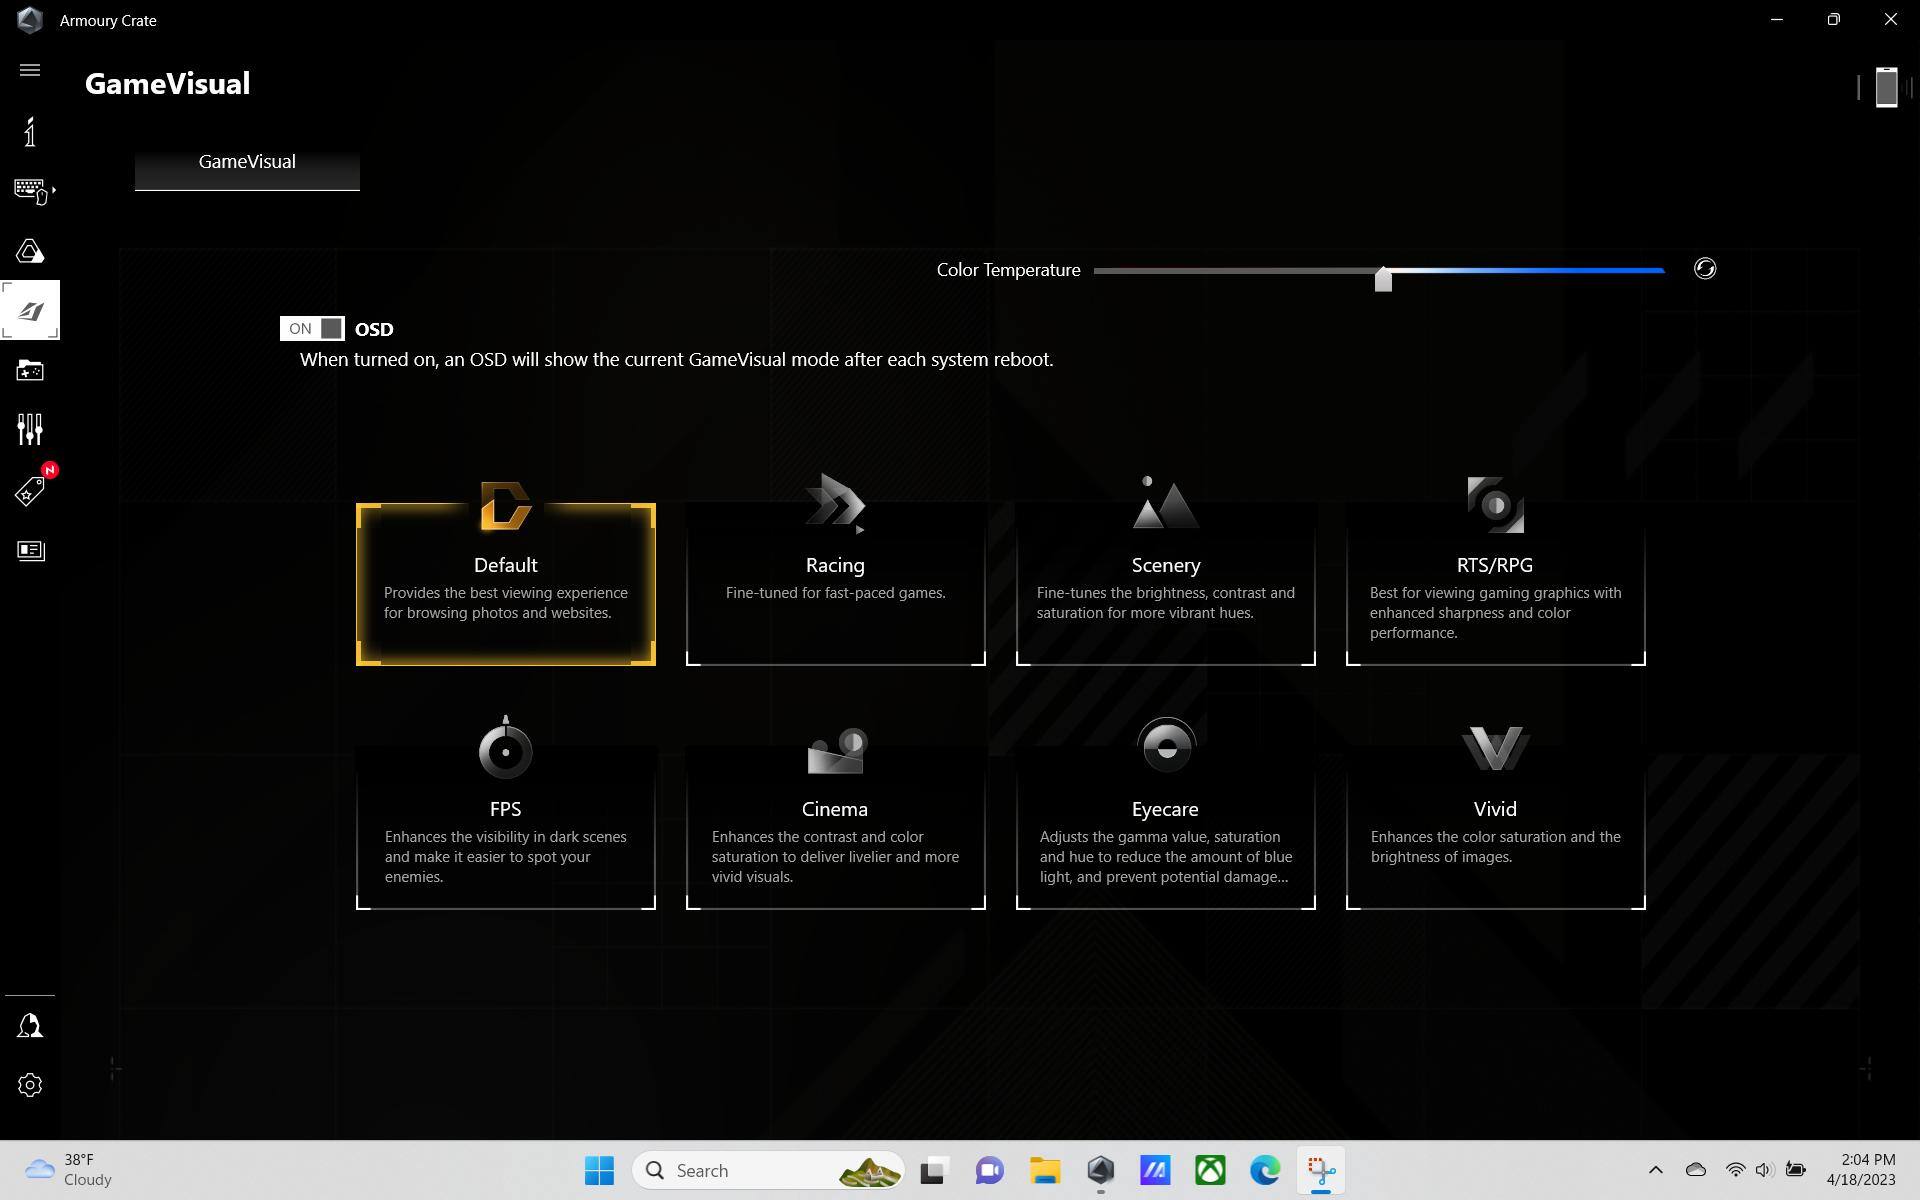
Task: Open Scenario Profiles sliders icon
Action: click(x=30, y=430)
